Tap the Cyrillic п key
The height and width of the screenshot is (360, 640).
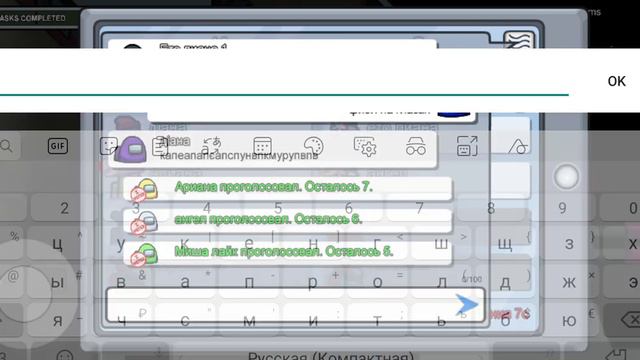pos(249,282)
